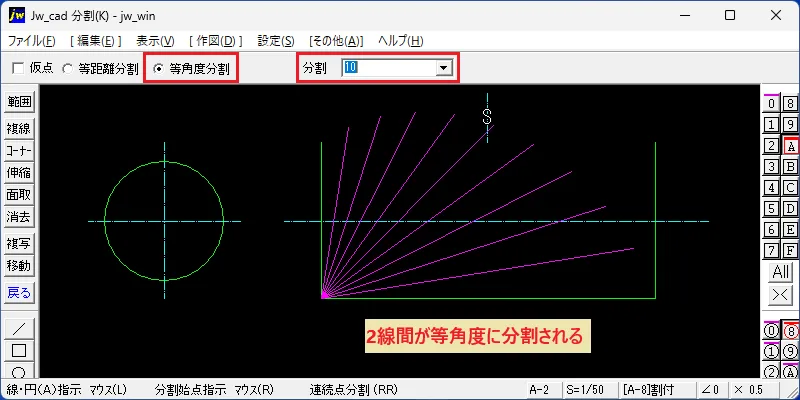Image resolution: width=800 pixels, height=400 pixels.
Task: Toggle layer C button
Action: pyautogui.click(x=790, y=188)
